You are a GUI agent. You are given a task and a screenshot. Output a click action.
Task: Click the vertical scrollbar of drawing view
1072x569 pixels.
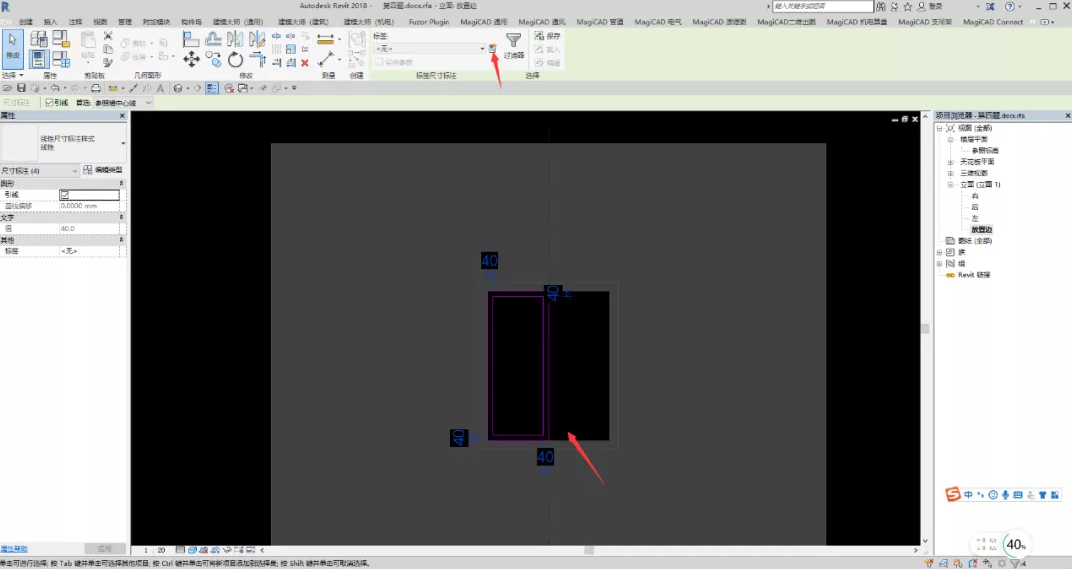pos(925,328)
